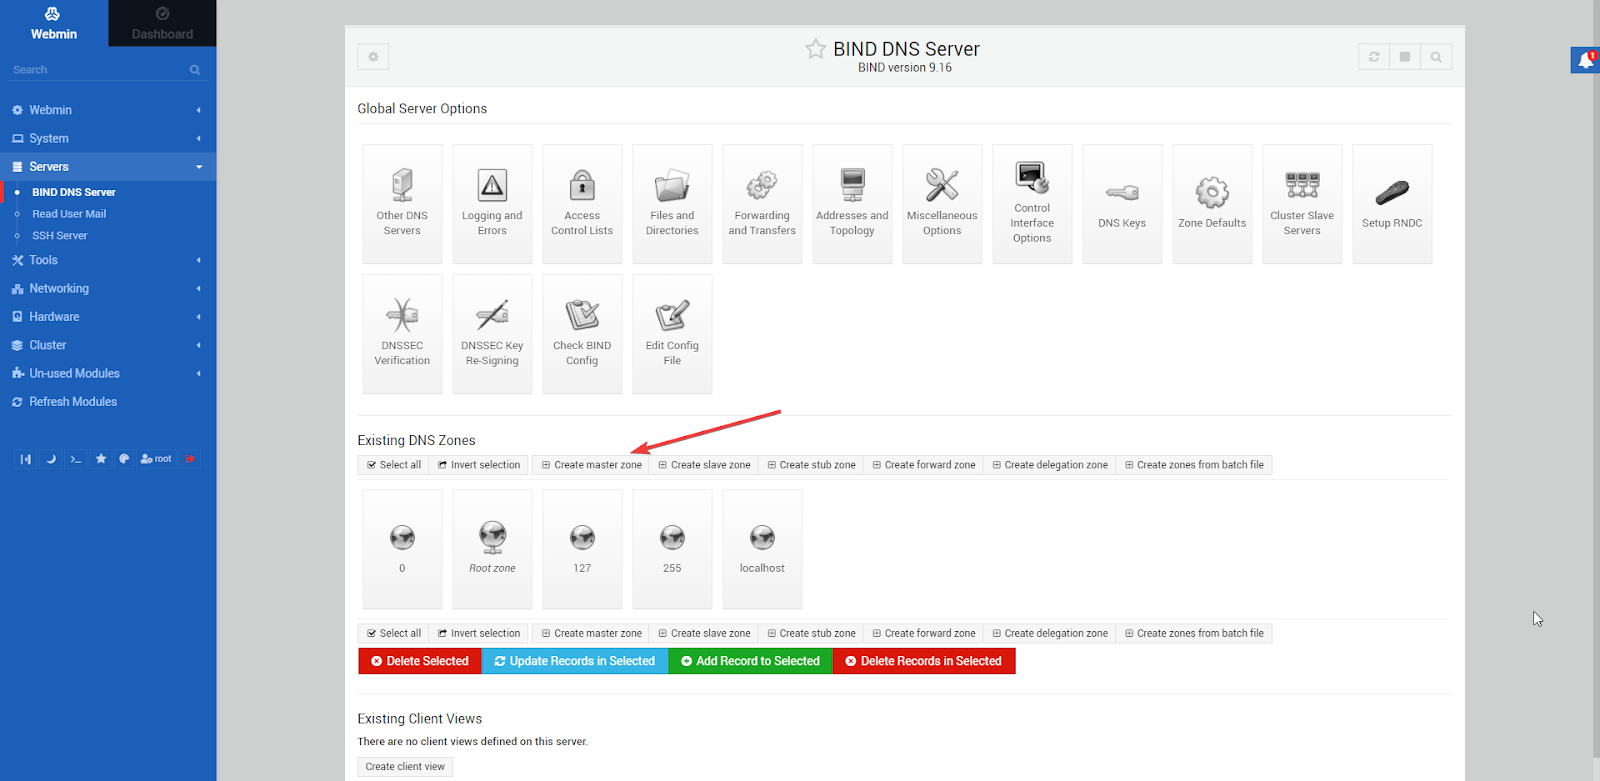This screenshot has width=1600, height=781.
Task: Switch to the Webmin tab
Action: [54, 23]
